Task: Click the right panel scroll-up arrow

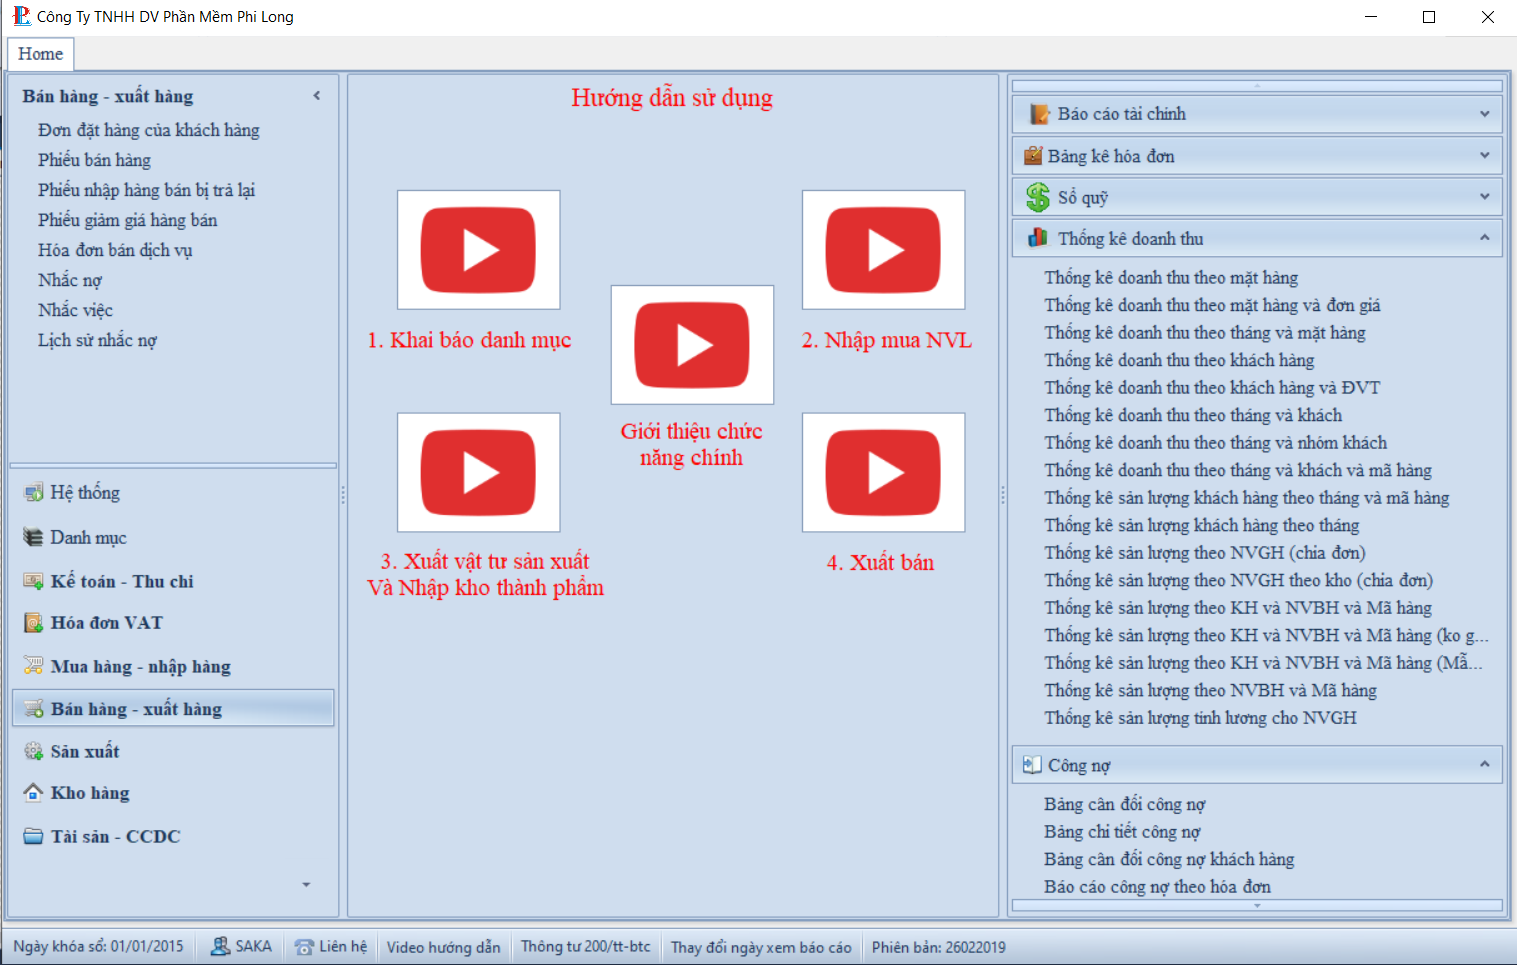Action: [x=1257, y=86]
